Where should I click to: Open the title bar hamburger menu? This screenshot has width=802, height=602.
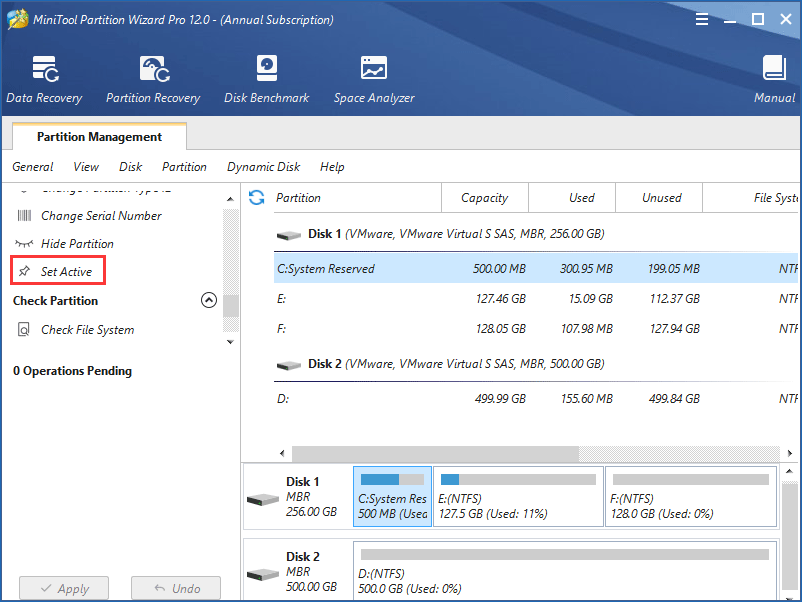click(701, 18)
